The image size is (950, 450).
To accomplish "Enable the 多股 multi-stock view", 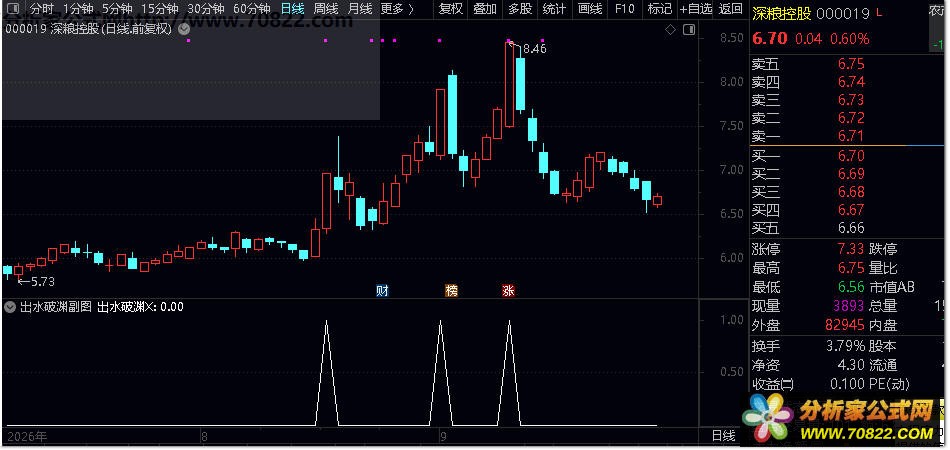I will click(520, 8).
